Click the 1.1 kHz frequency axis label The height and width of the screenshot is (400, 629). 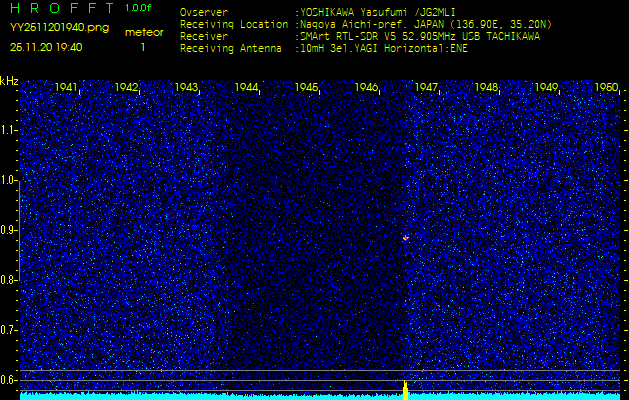[x=9, y=130]
